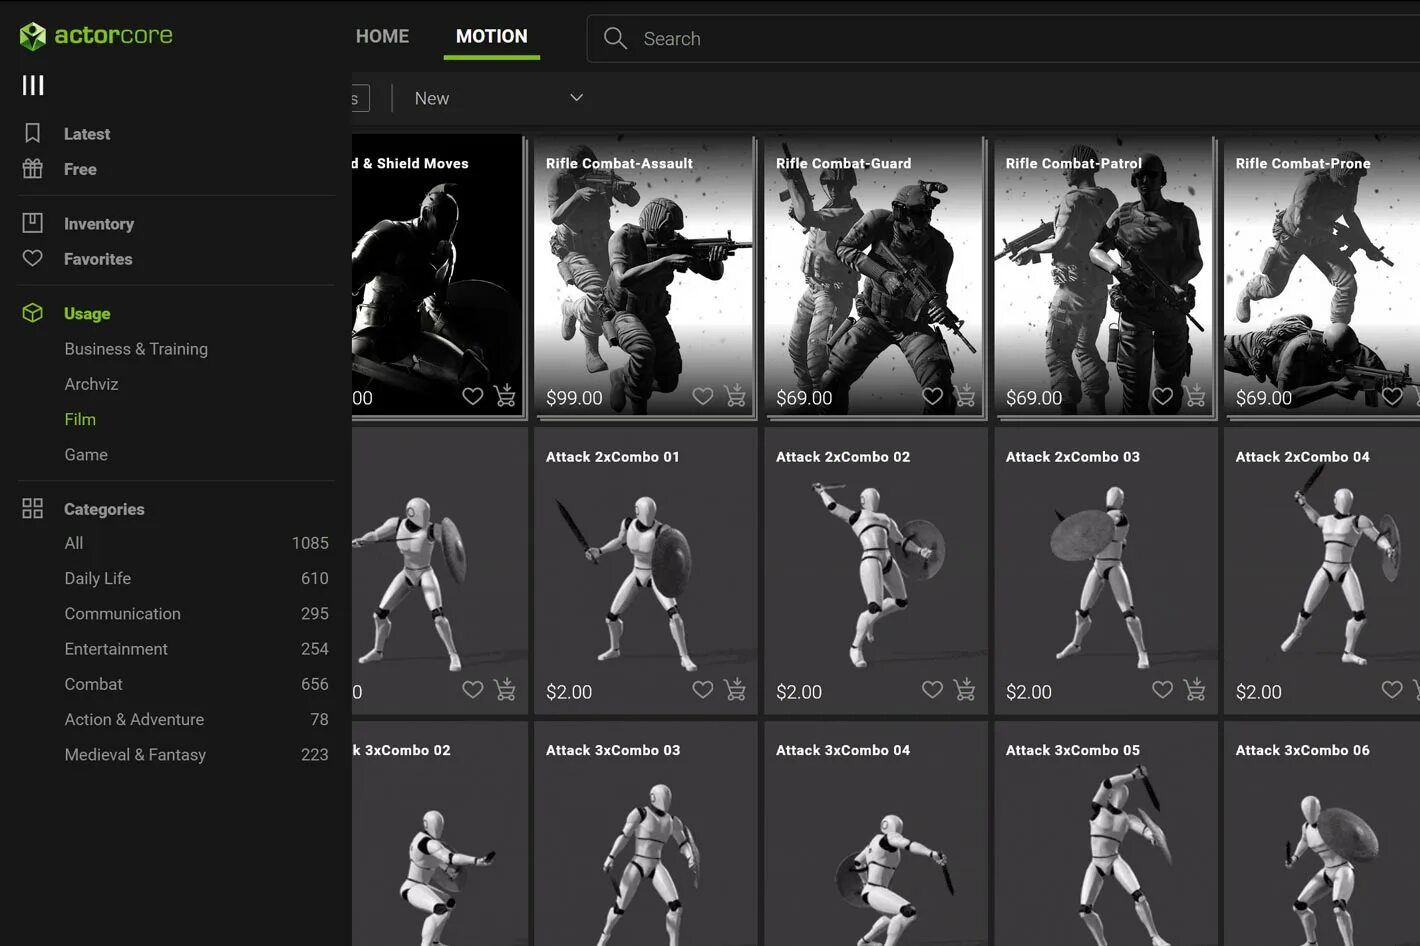Click the Favorites heart icon in sidebar
Screen dimensions: 1420x946
pyautogui.click(x=33, y=258)
